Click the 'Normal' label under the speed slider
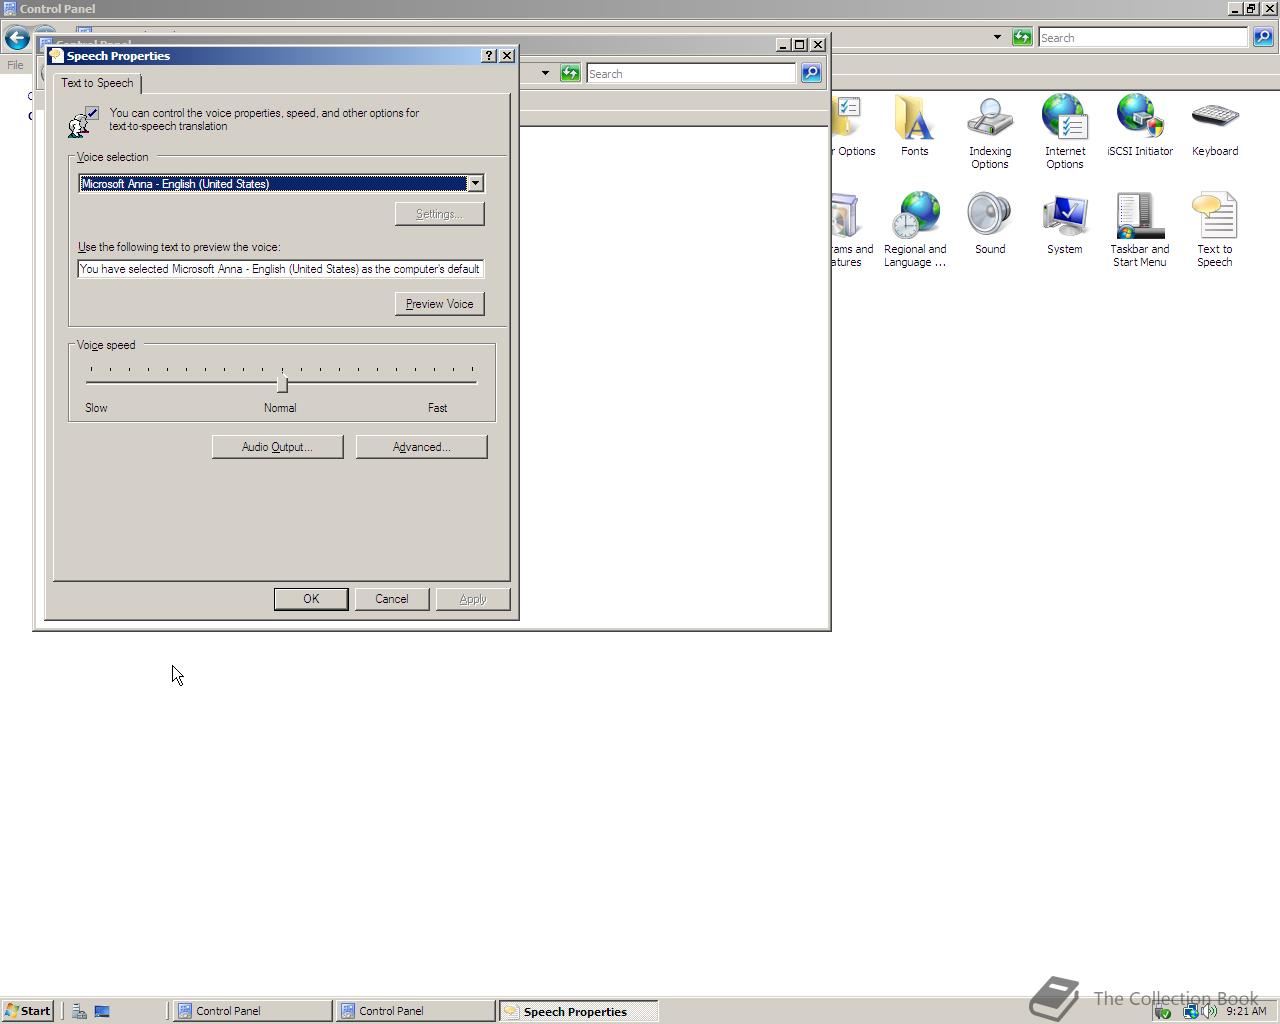Viewport: 1280px width, 1024px height. coord(280,408)
